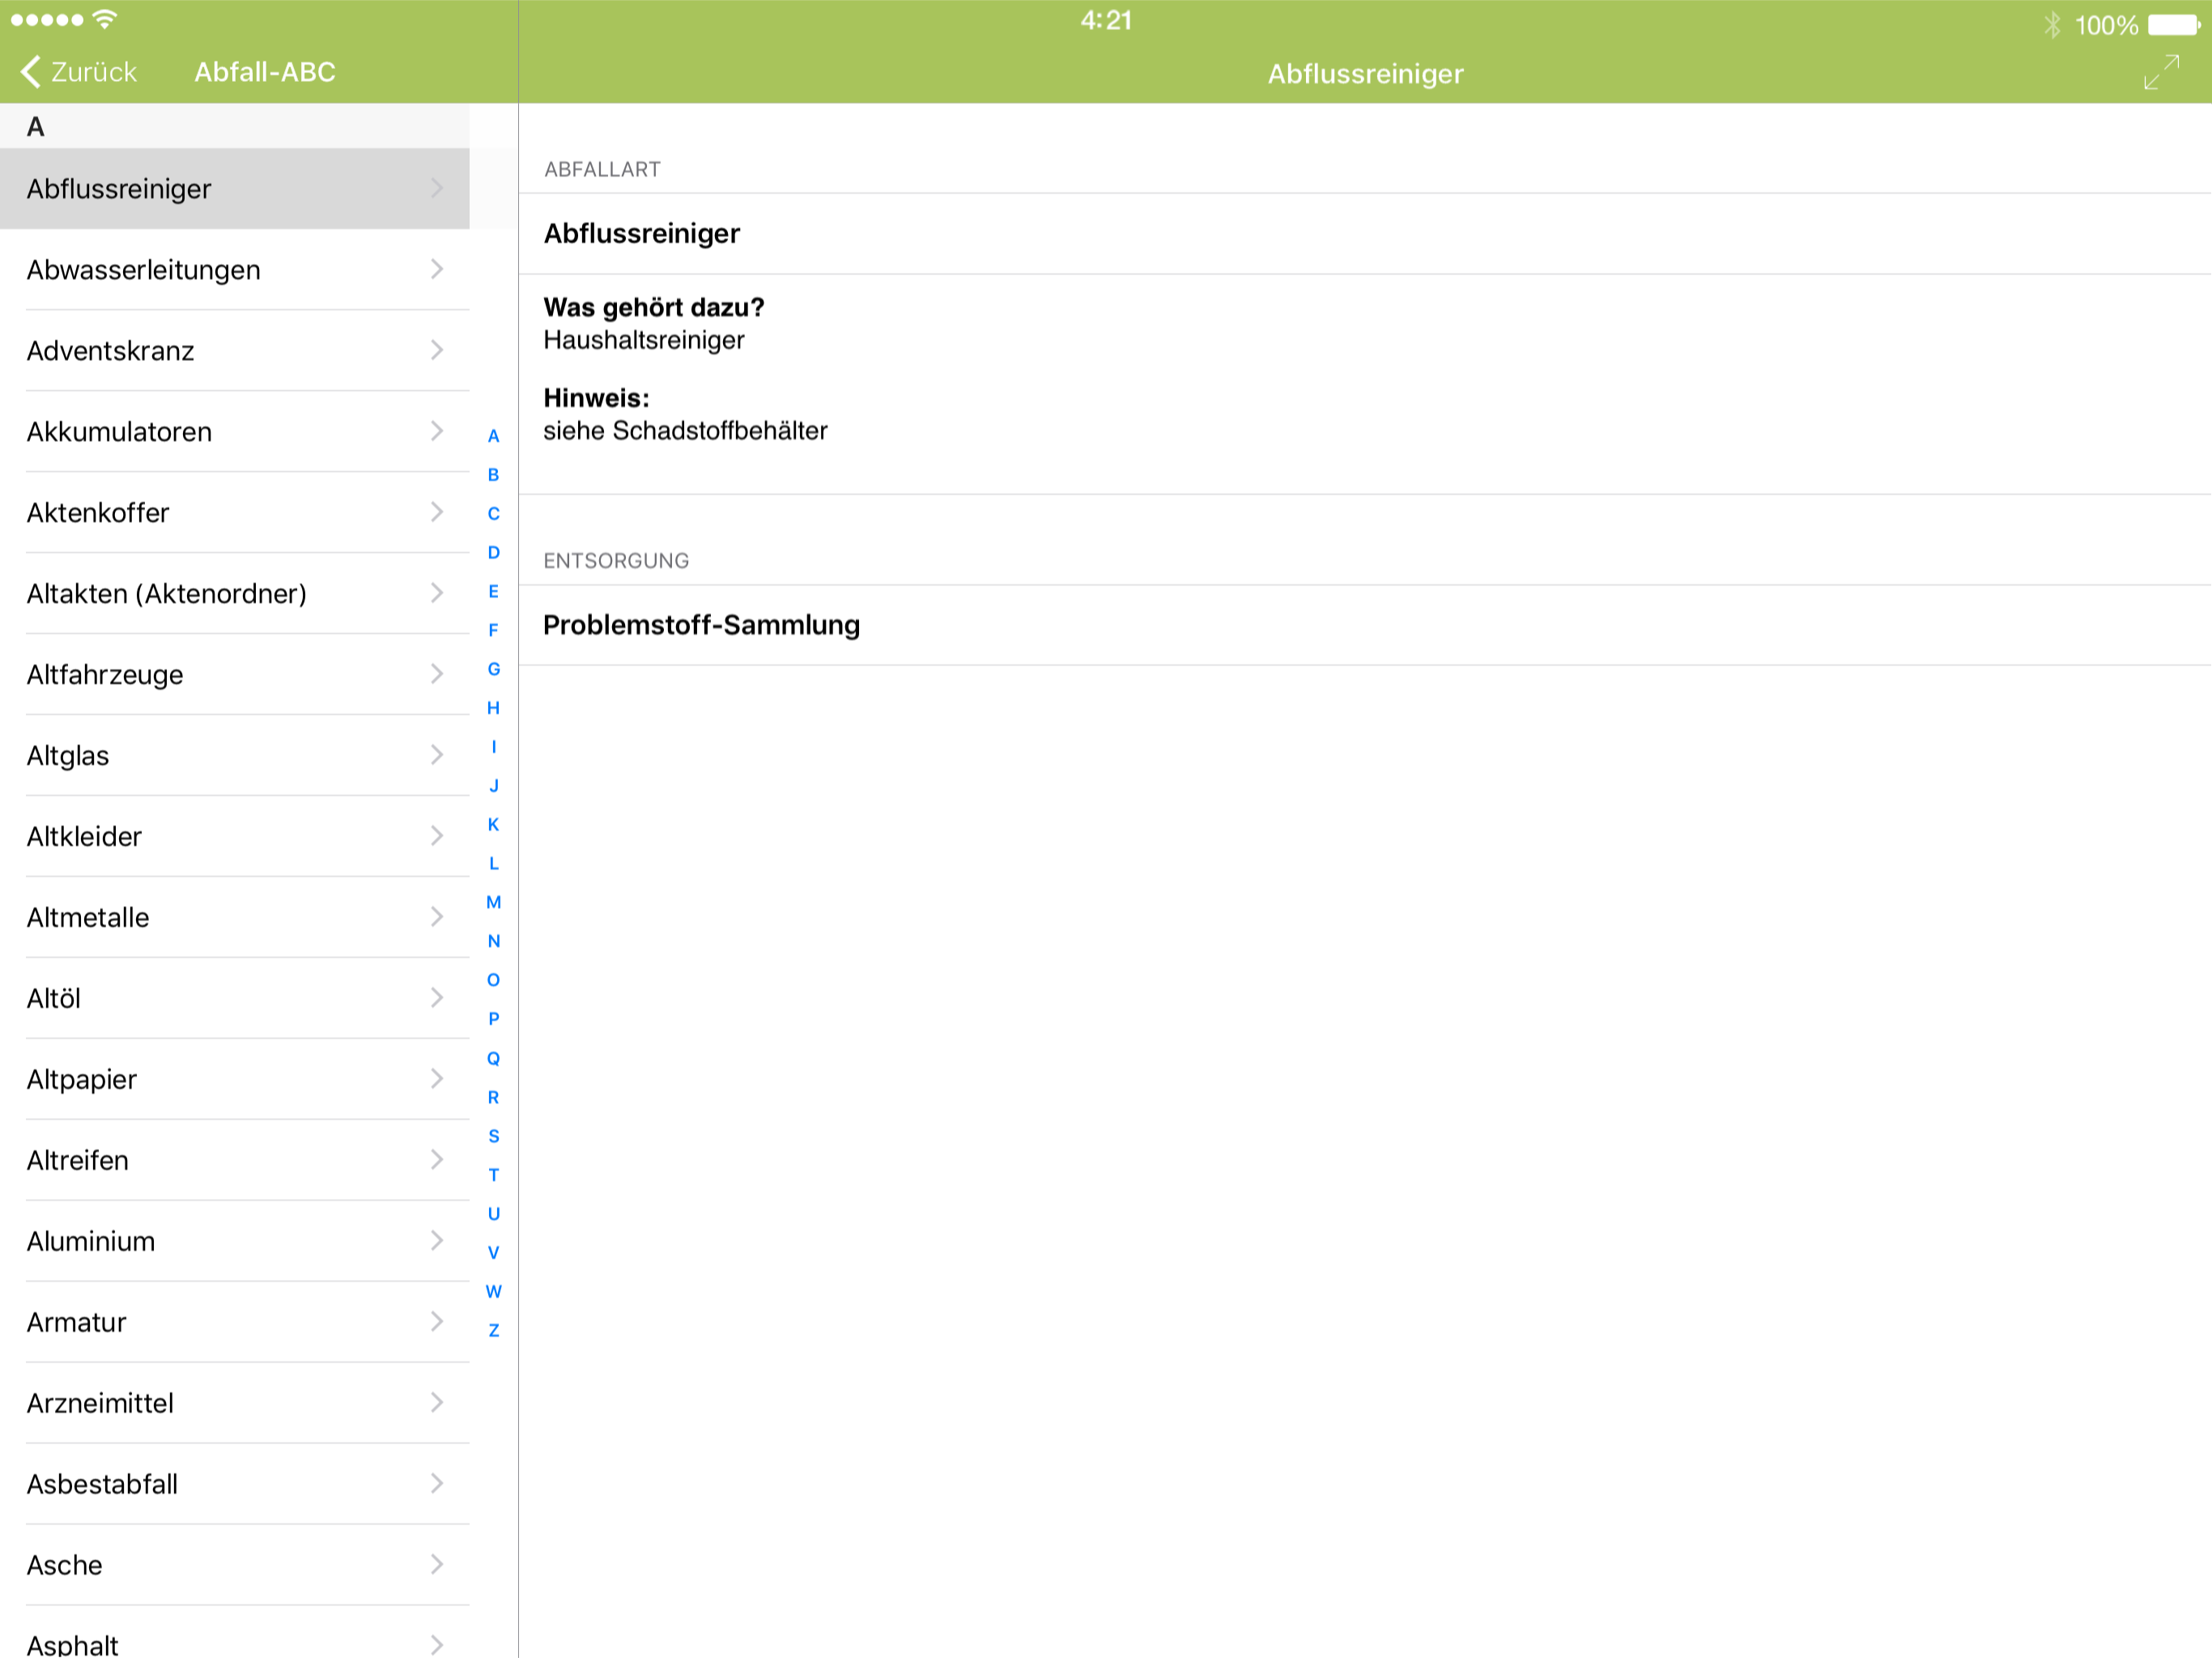The height and width of the screenshot is (1658, 2212).
Task: Click the chevron next to Altreifen
Action: (437, 1160)
